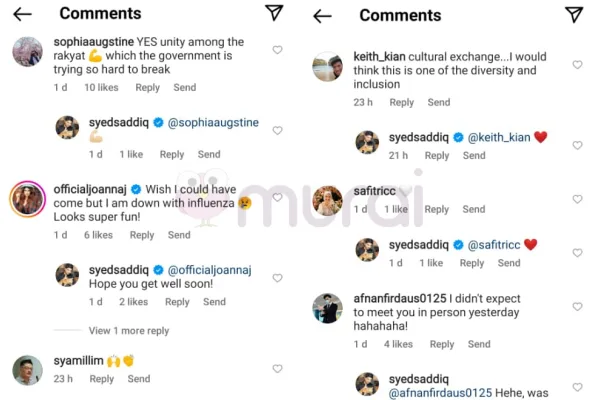Go back using right panel arrow
This screenshot has height=400, width=600.
322,15
